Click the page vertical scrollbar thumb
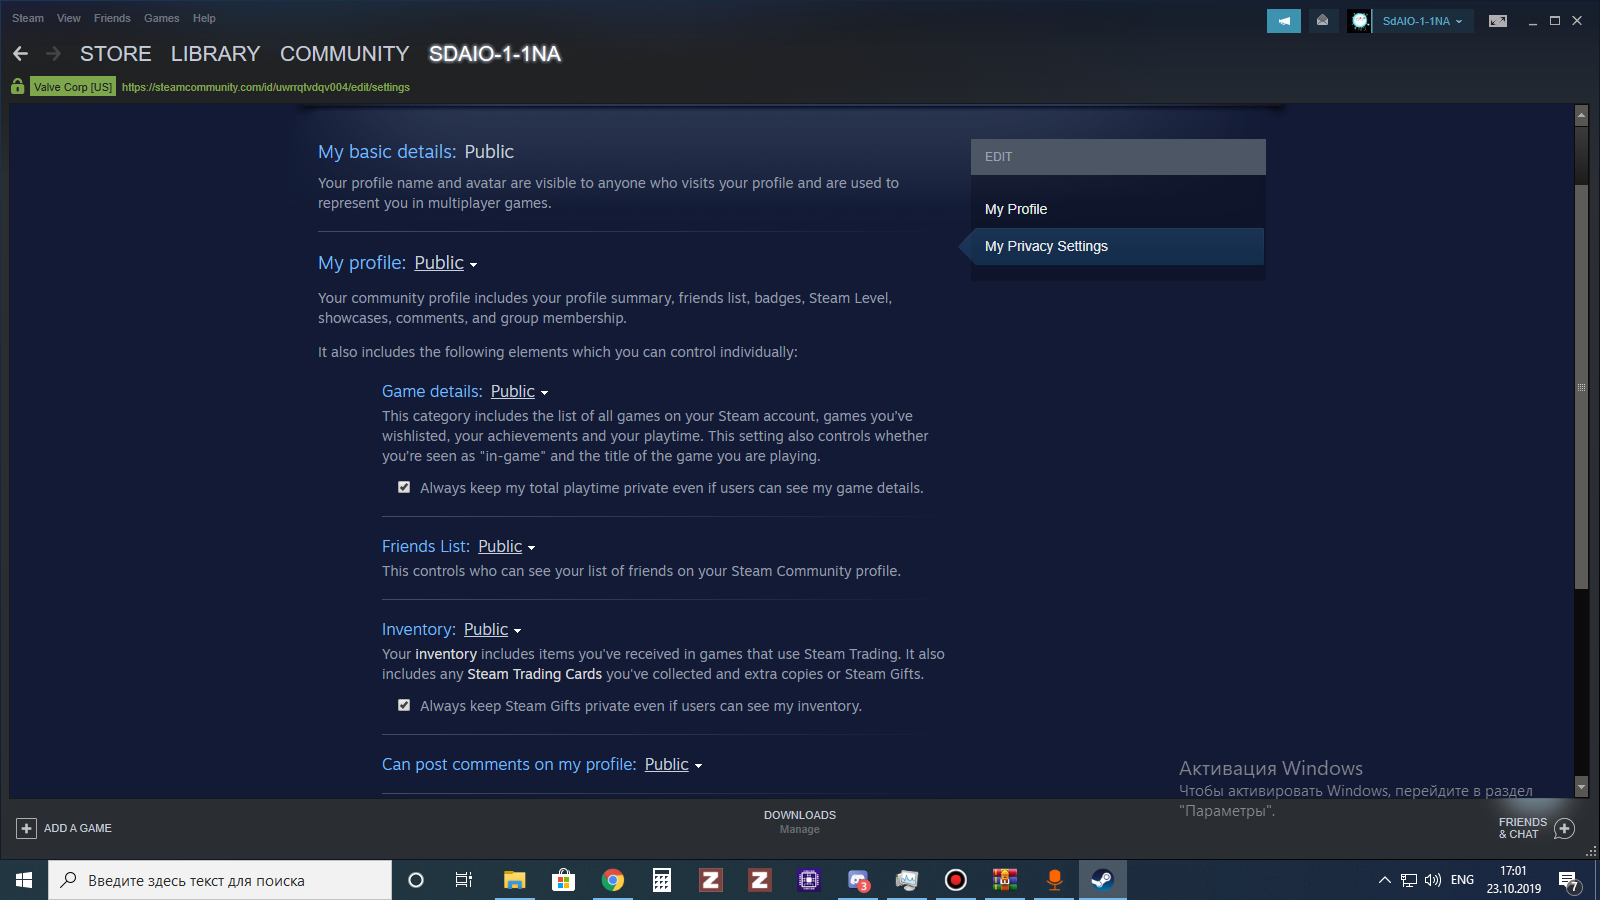Image resolution: width=1600 pixels, height=900 pixels. click(1581, 387)
